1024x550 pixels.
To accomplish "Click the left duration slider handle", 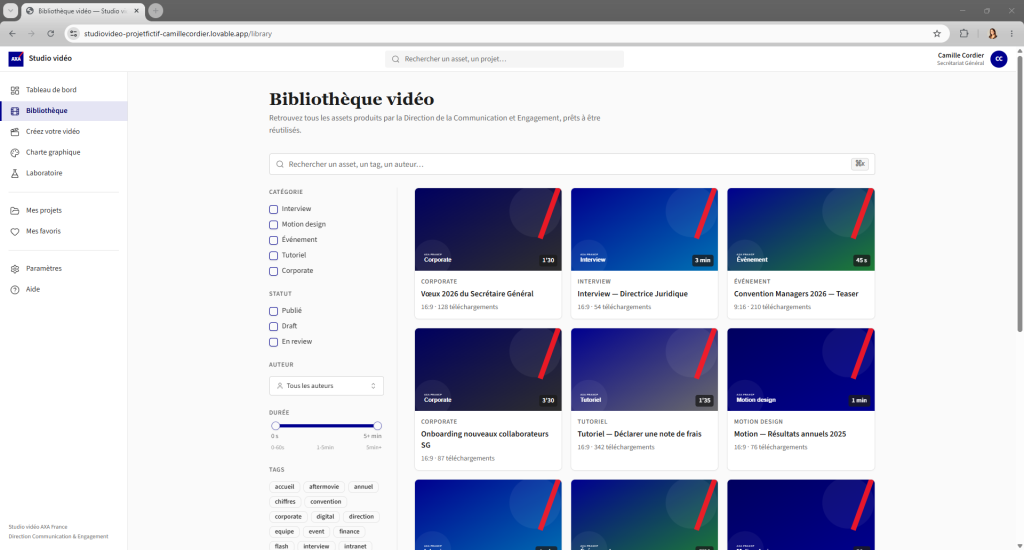I will point(275,426).
